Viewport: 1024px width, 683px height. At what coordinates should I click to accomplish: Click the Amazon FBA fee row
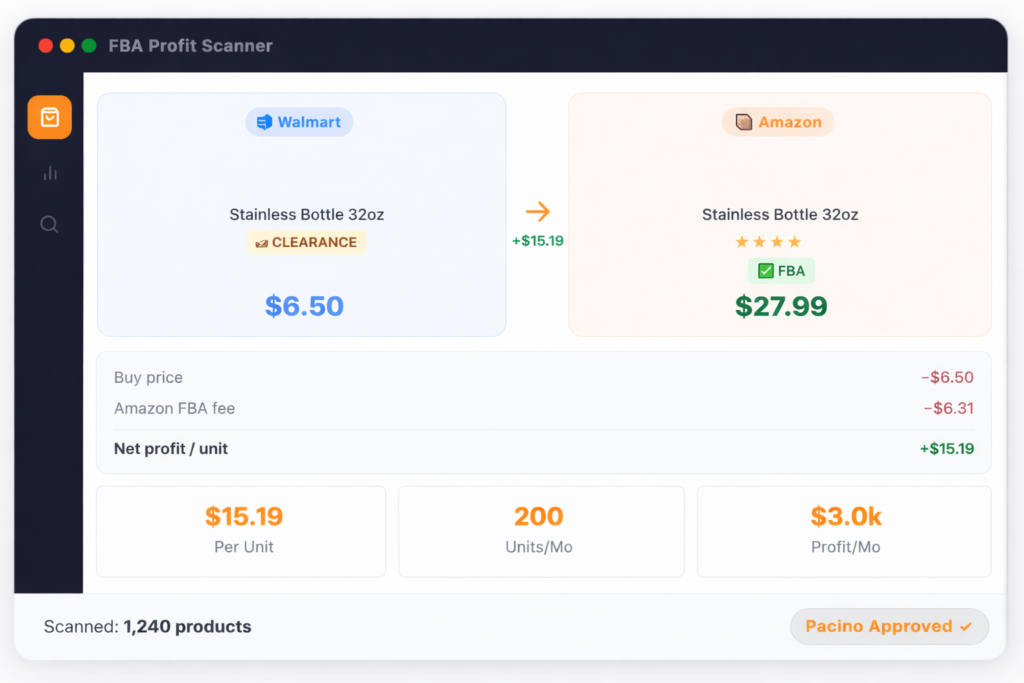pyautogui.click(x=543, y=408)
